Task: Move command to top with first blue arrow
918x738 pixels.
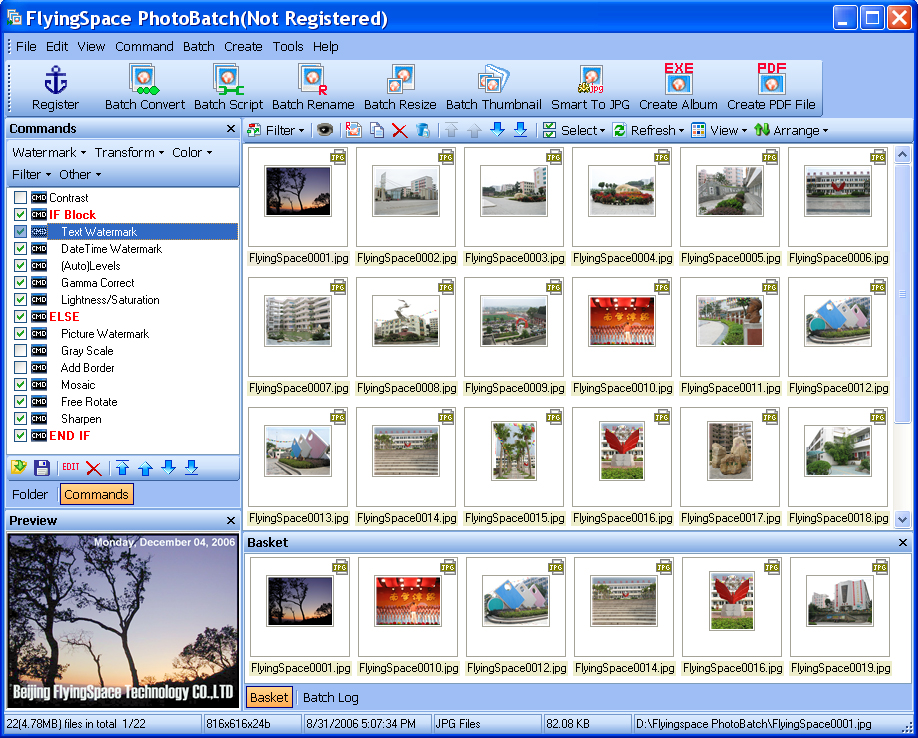Action: 122,467
